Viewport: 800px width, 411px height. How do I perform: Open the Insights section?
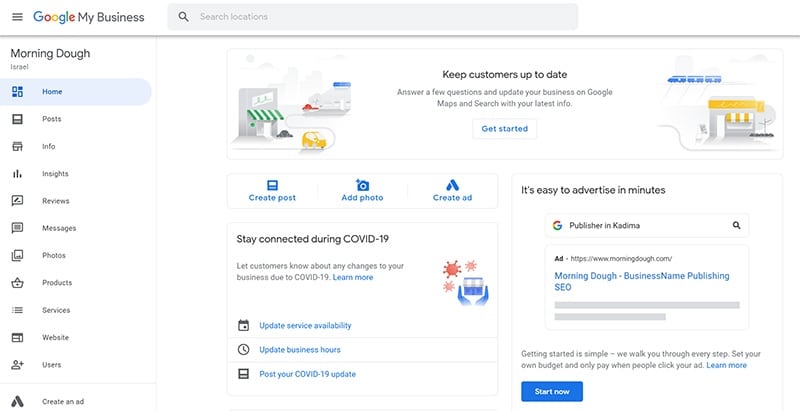pyautogui.click(x=55, y=174)
